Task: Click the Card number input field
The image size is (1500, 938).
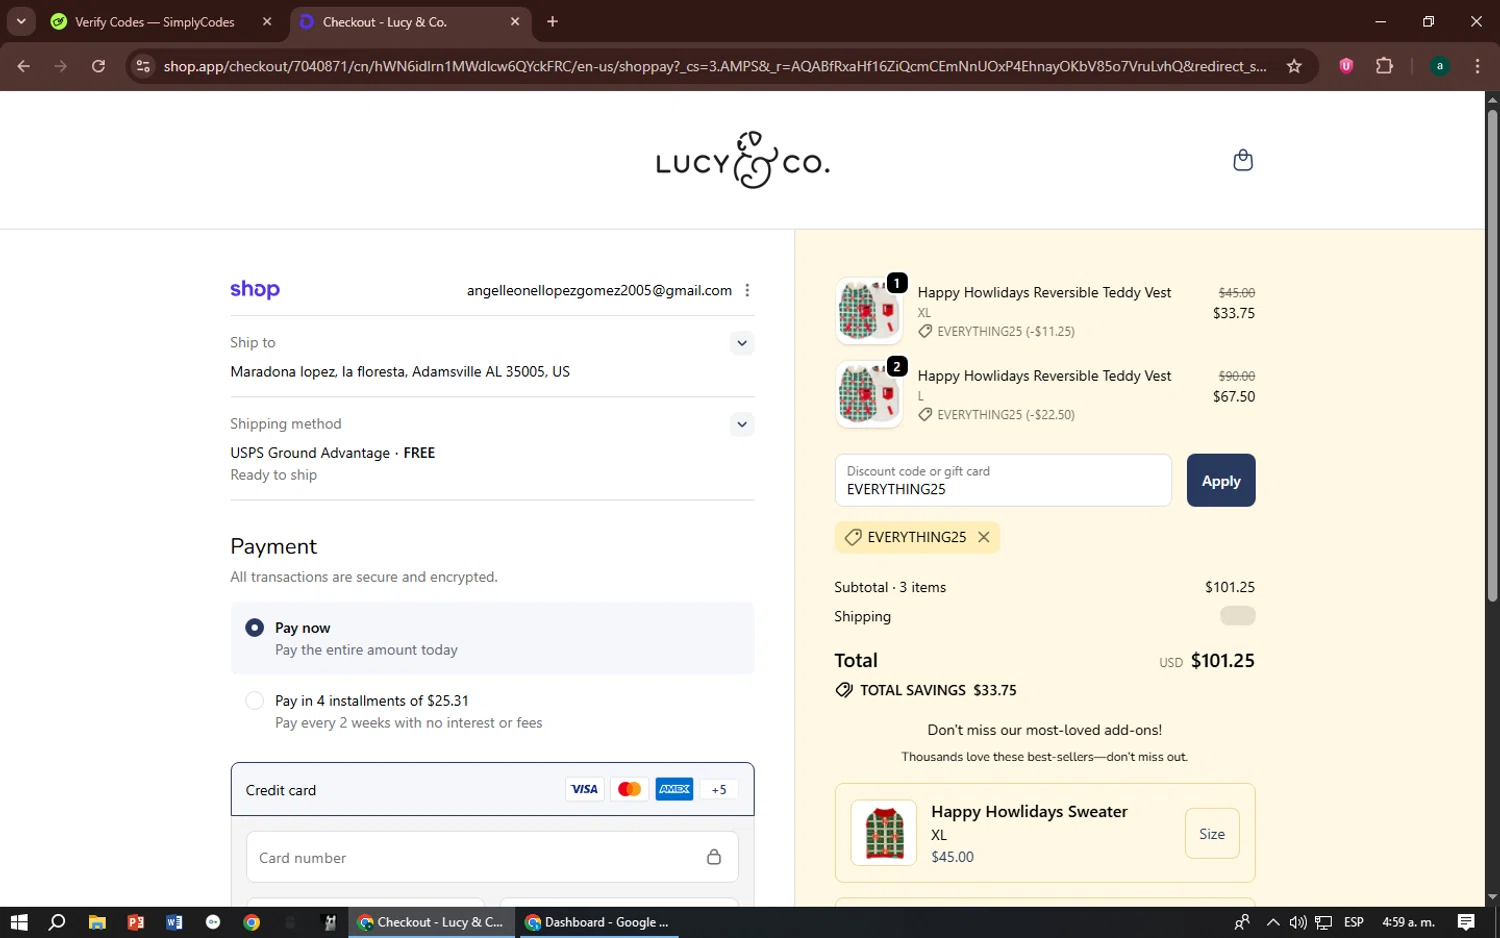Action: point(492,857)
